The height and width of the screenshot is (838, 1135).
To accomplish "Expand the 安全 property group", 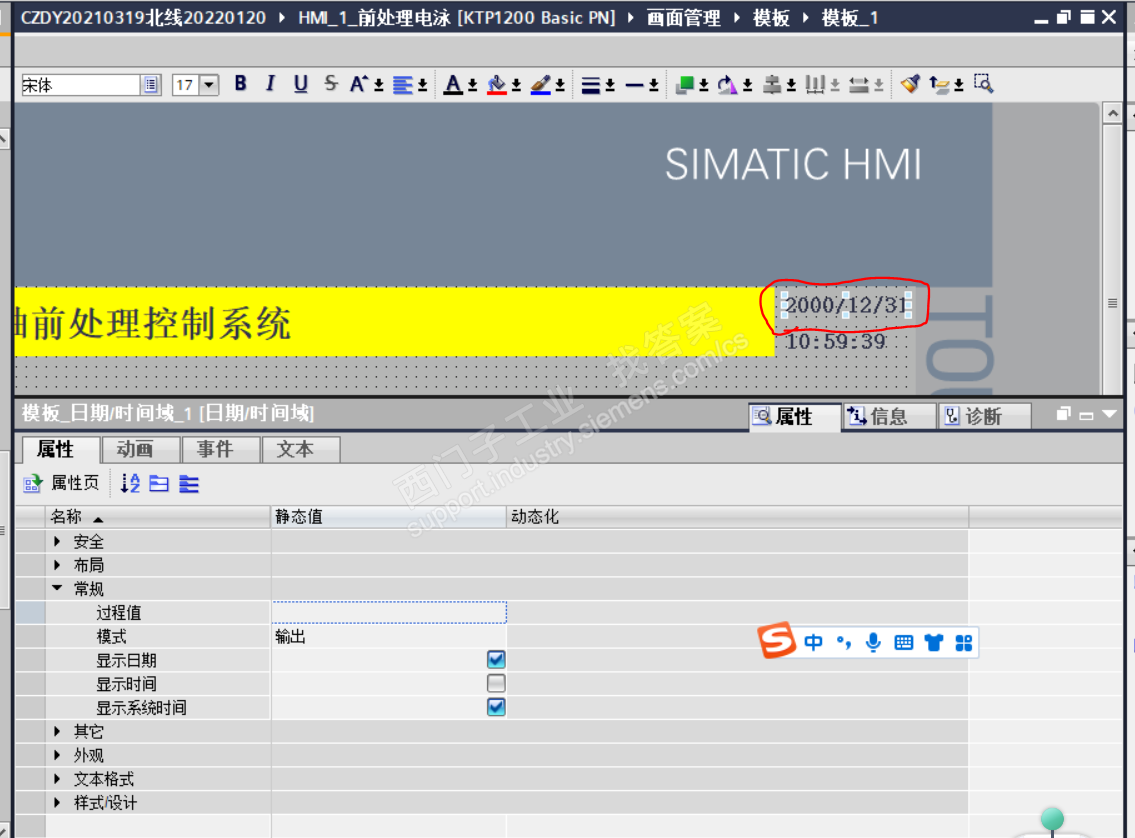I will [57, 541].
